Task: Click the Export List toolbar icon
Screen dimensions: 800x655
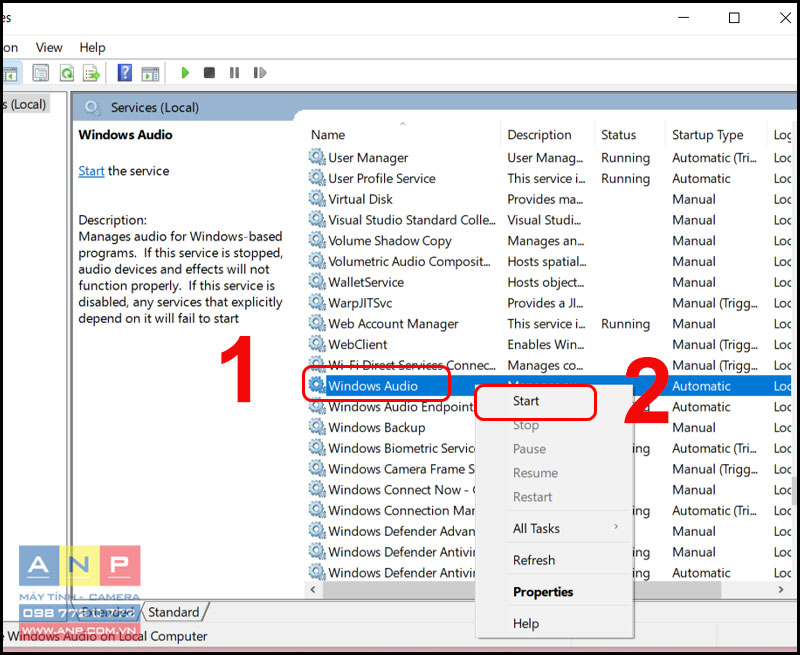Action: pos(92,73)
